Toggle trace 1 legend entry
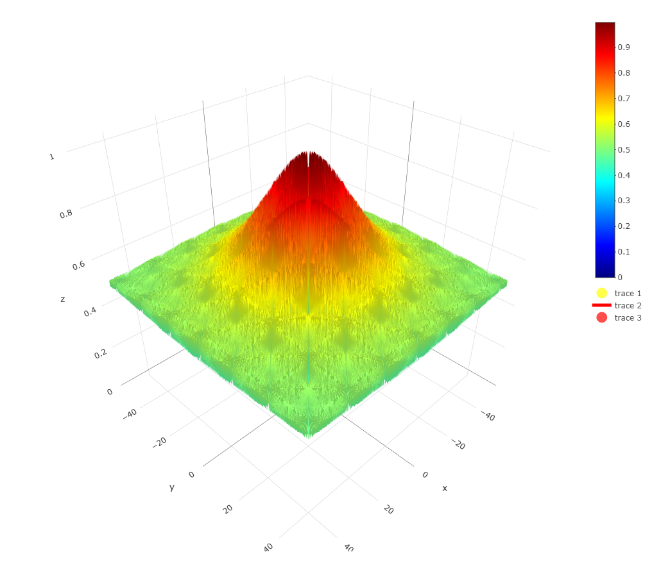 [x=617, y=293]
